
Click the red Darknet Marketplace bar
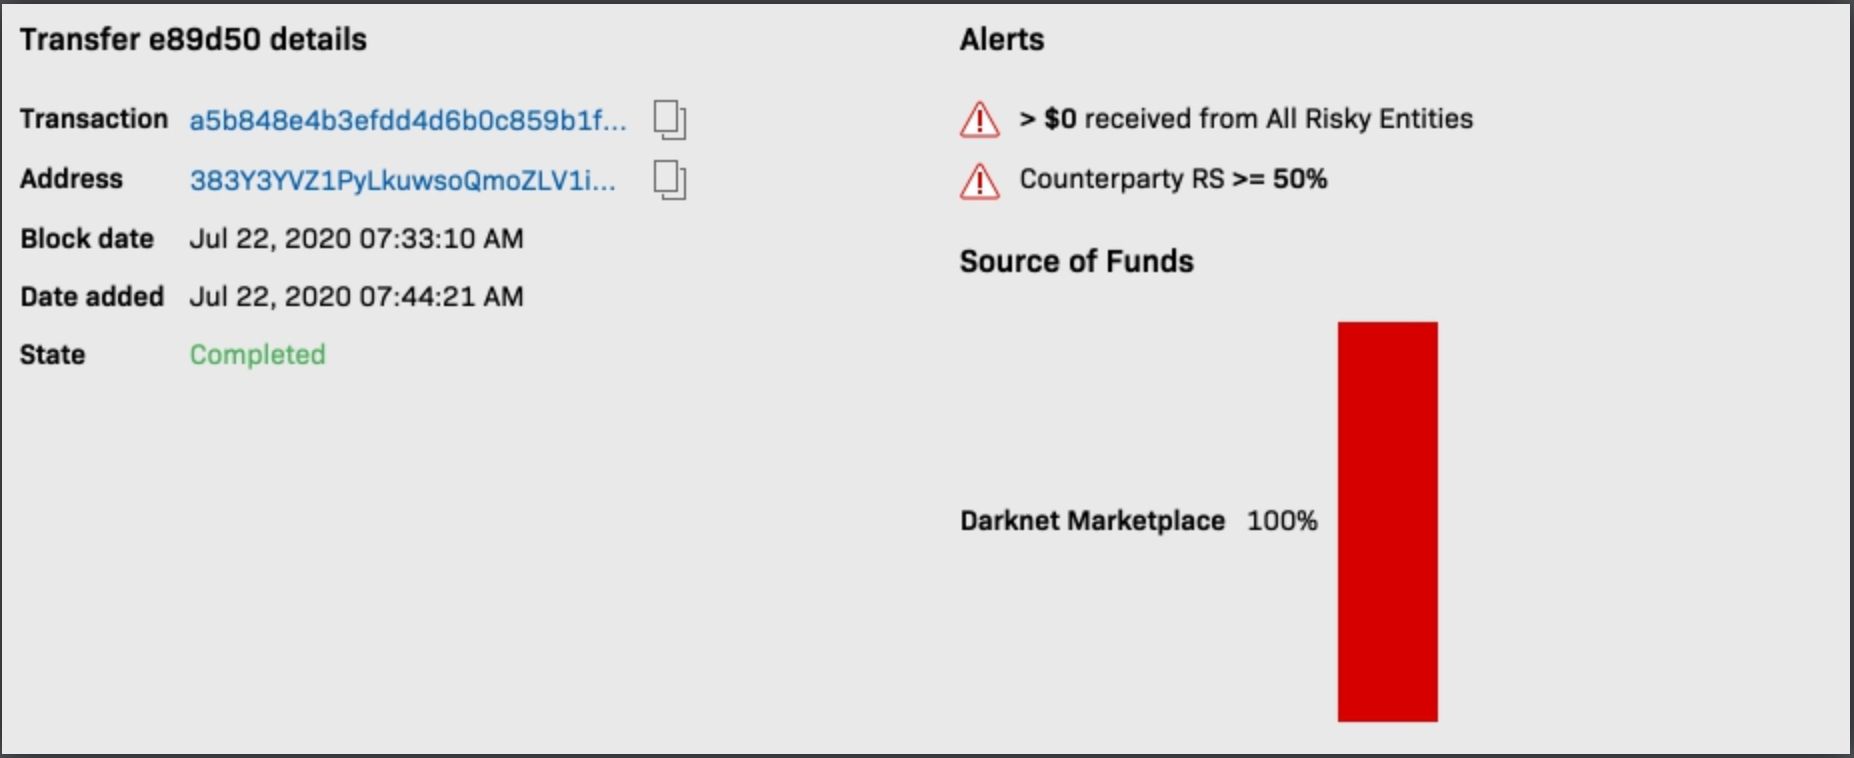click(x=1387, y=521)
